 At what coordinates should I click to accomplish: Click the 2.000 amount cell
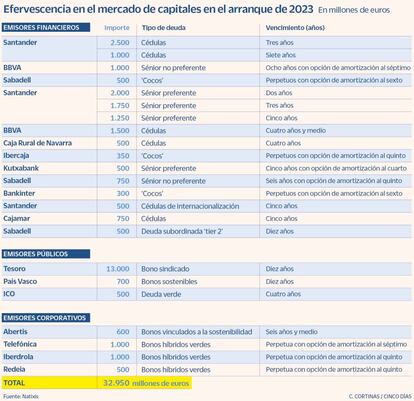[120, 93]
